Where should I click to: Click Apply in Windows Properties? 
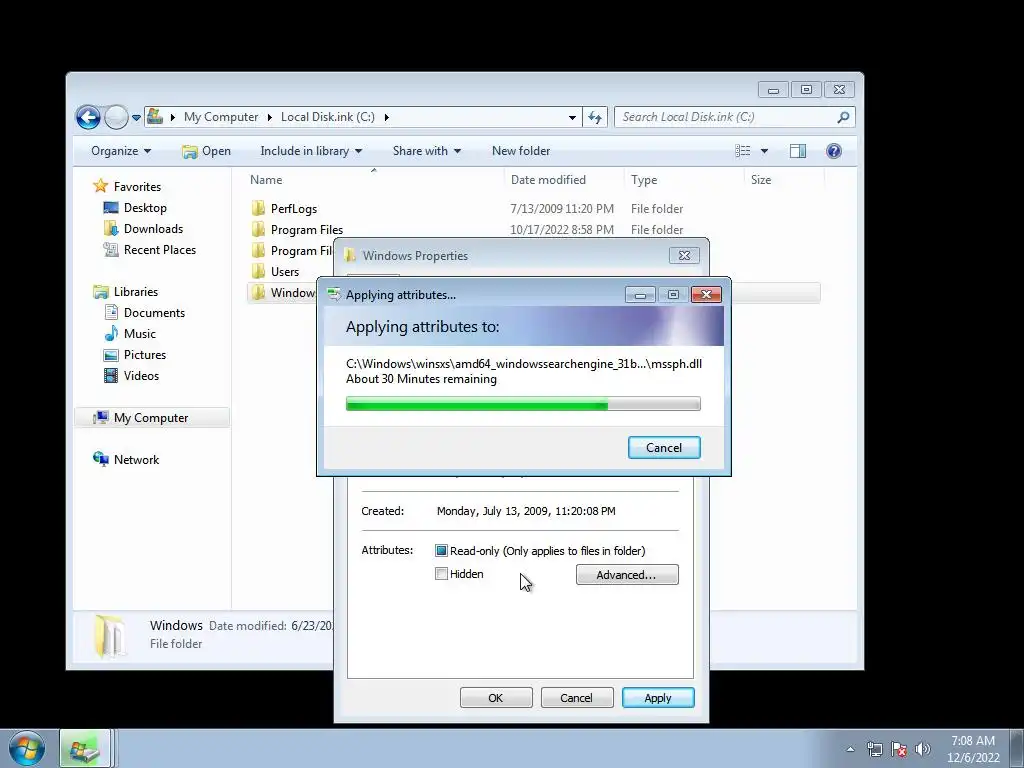(658, 697)
